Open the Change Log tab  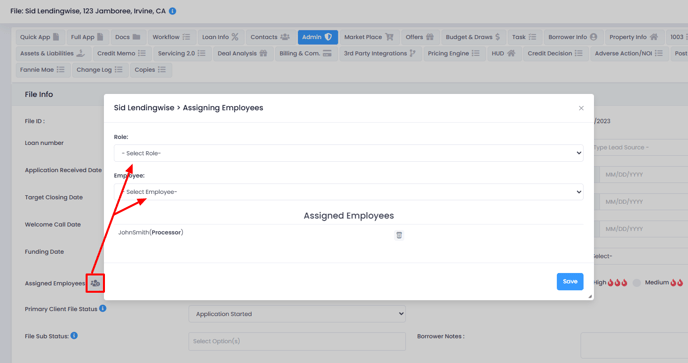[100, 70]
